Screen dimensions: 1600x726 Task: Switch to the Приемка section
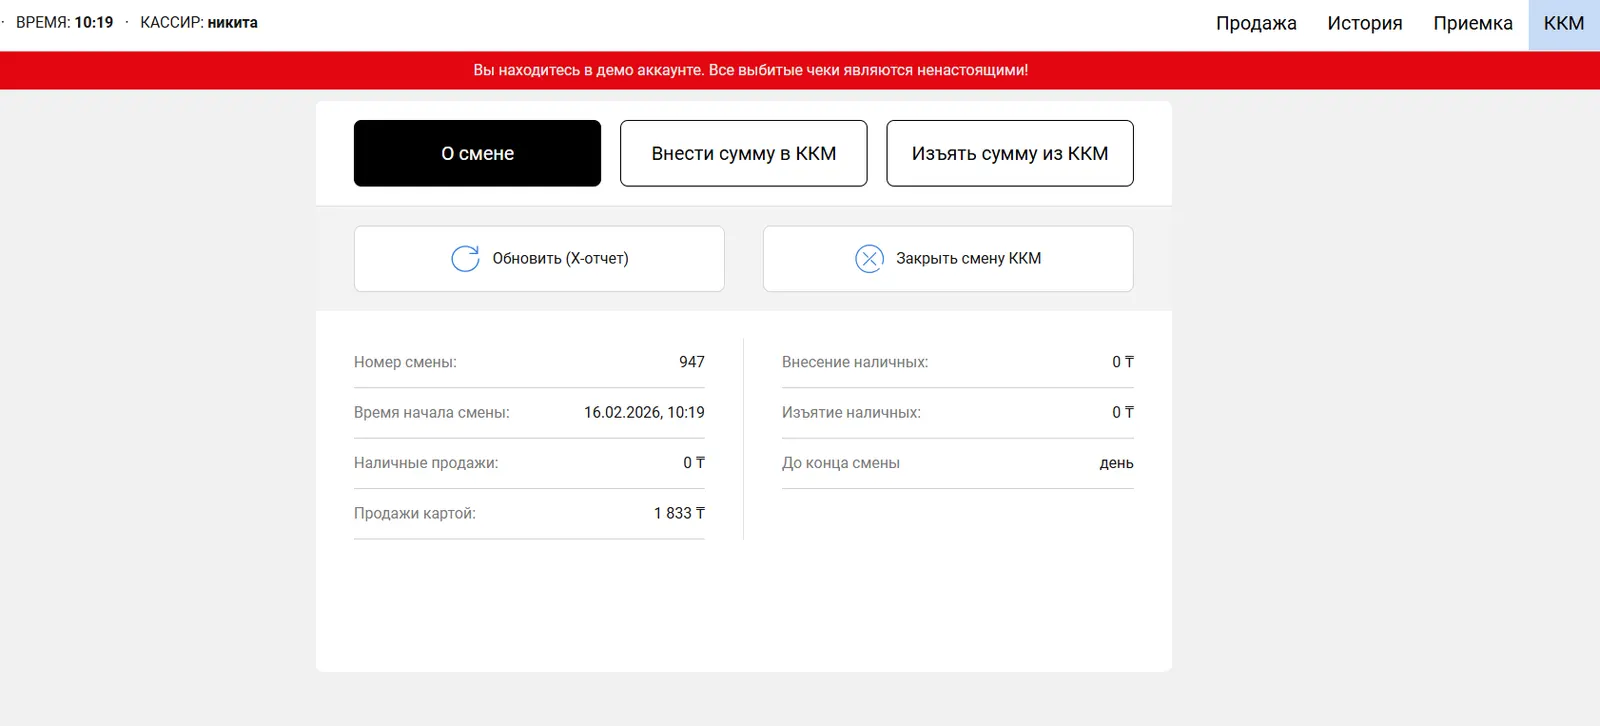[1472, 24]
